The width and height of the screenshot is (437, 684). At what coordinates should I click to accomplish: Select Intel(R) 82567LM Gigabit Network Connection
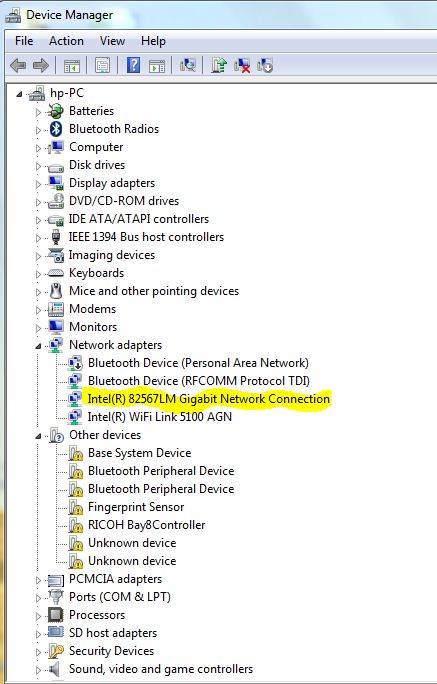[x=208, y=399]
